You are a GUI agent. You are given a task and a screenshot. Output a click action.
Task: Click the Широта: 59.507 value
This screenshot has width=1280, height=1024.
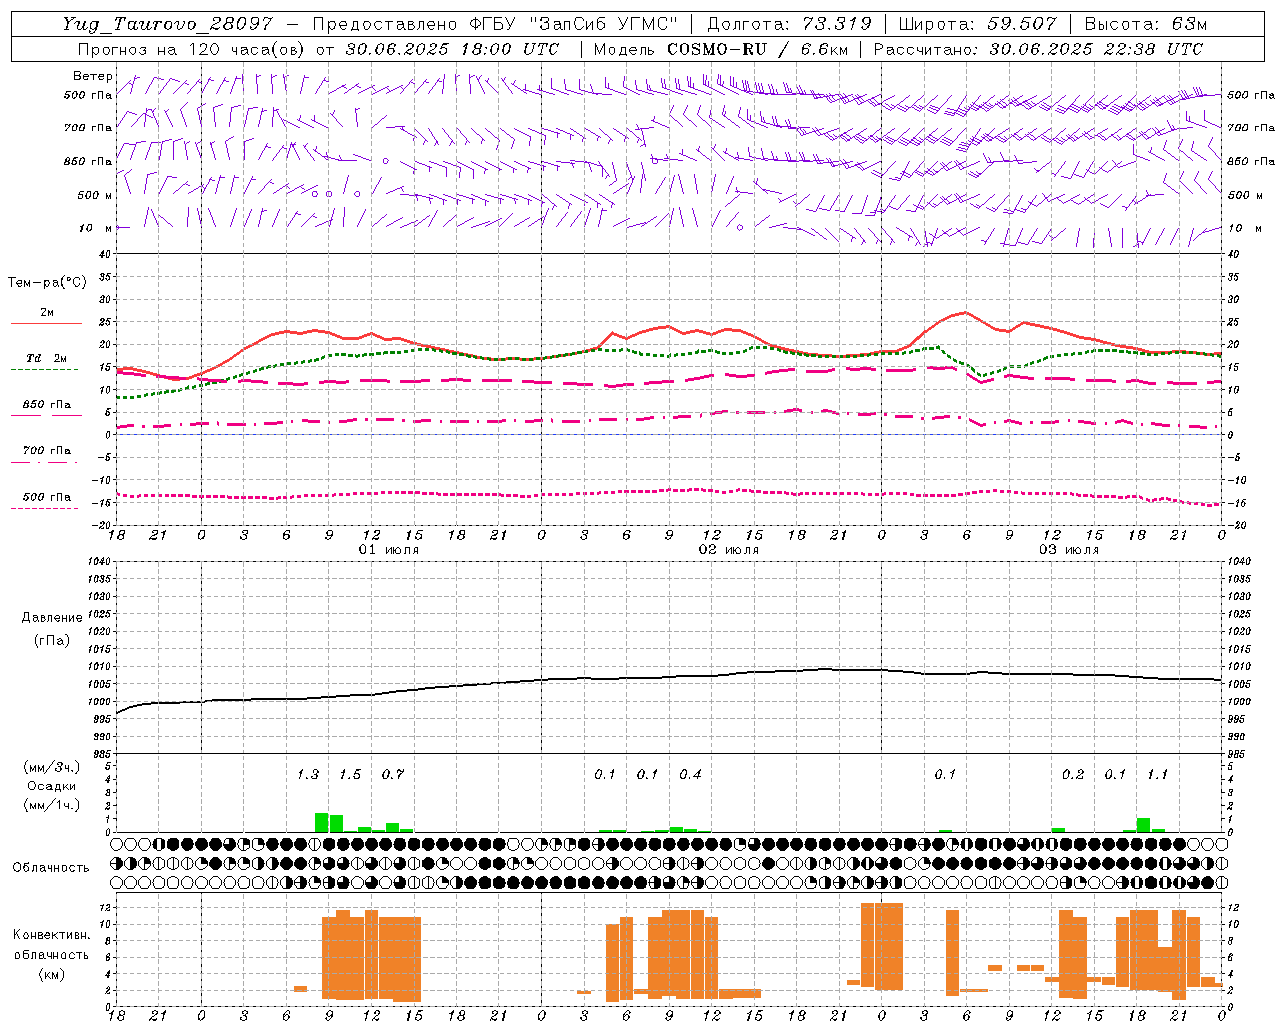pyautogui.click(x=977, y=24)
